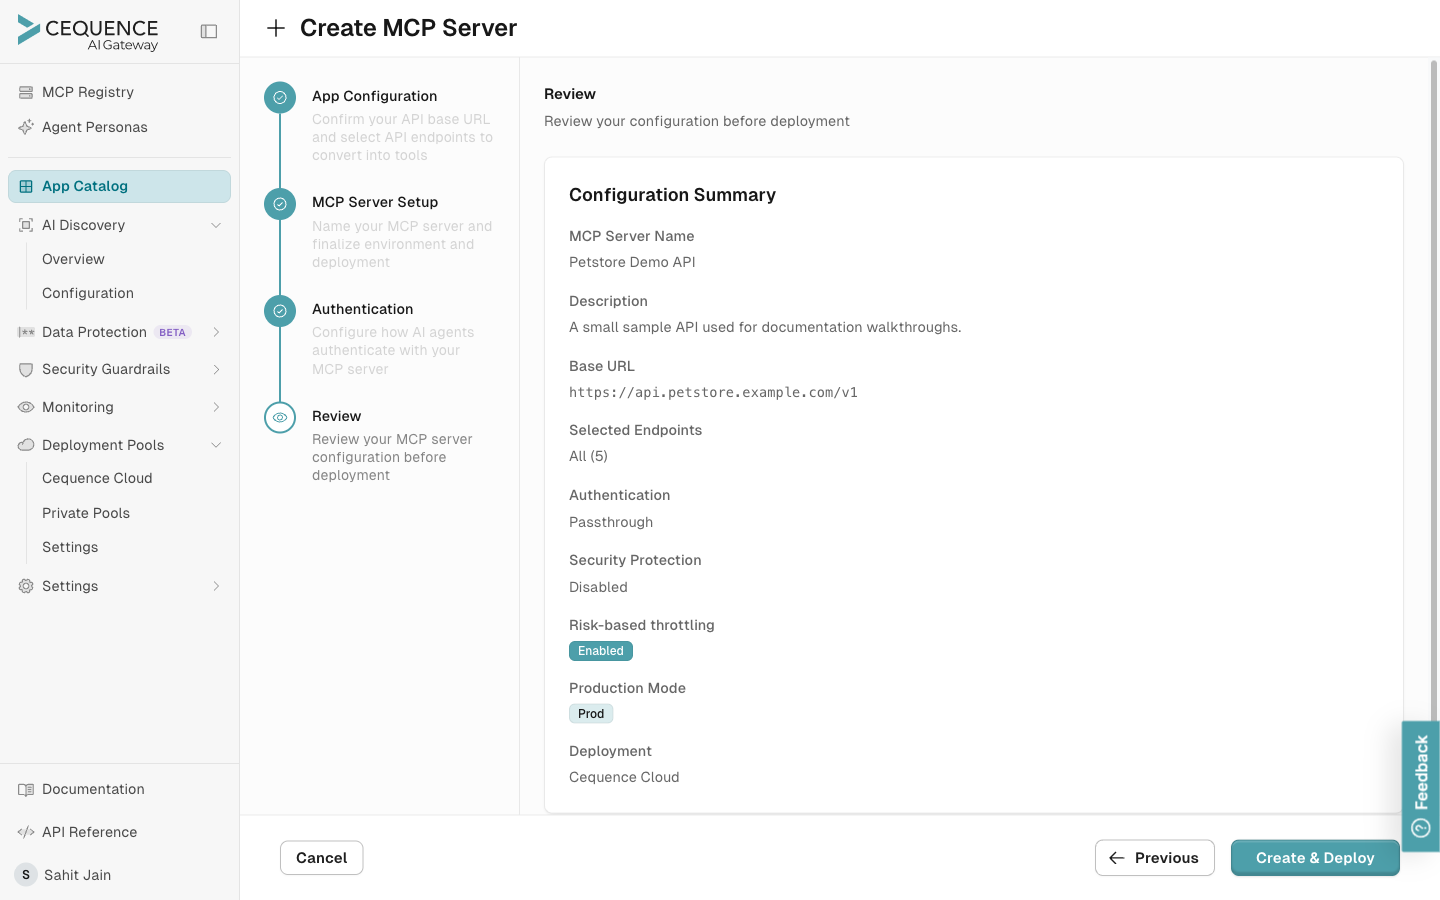Click the Base URL petstore value
The image size is (1440, 900).
713,392
